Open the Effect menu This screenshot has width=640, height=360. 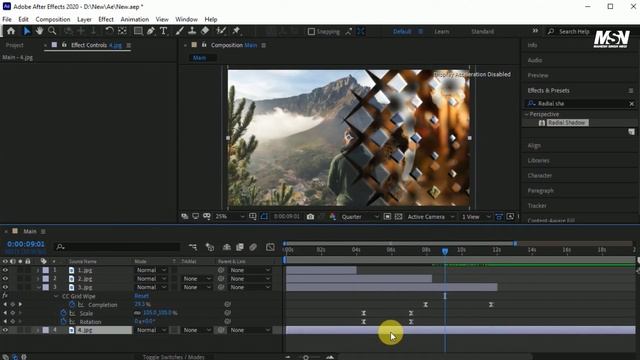pos(106,19)
